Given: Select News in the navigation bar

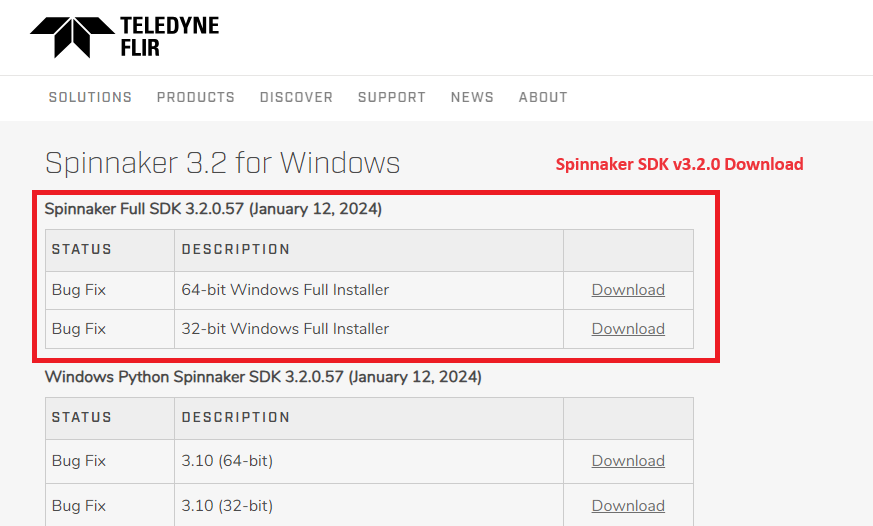Looking at the screenshot, I should pyautogui.click(x=472, y=97).
